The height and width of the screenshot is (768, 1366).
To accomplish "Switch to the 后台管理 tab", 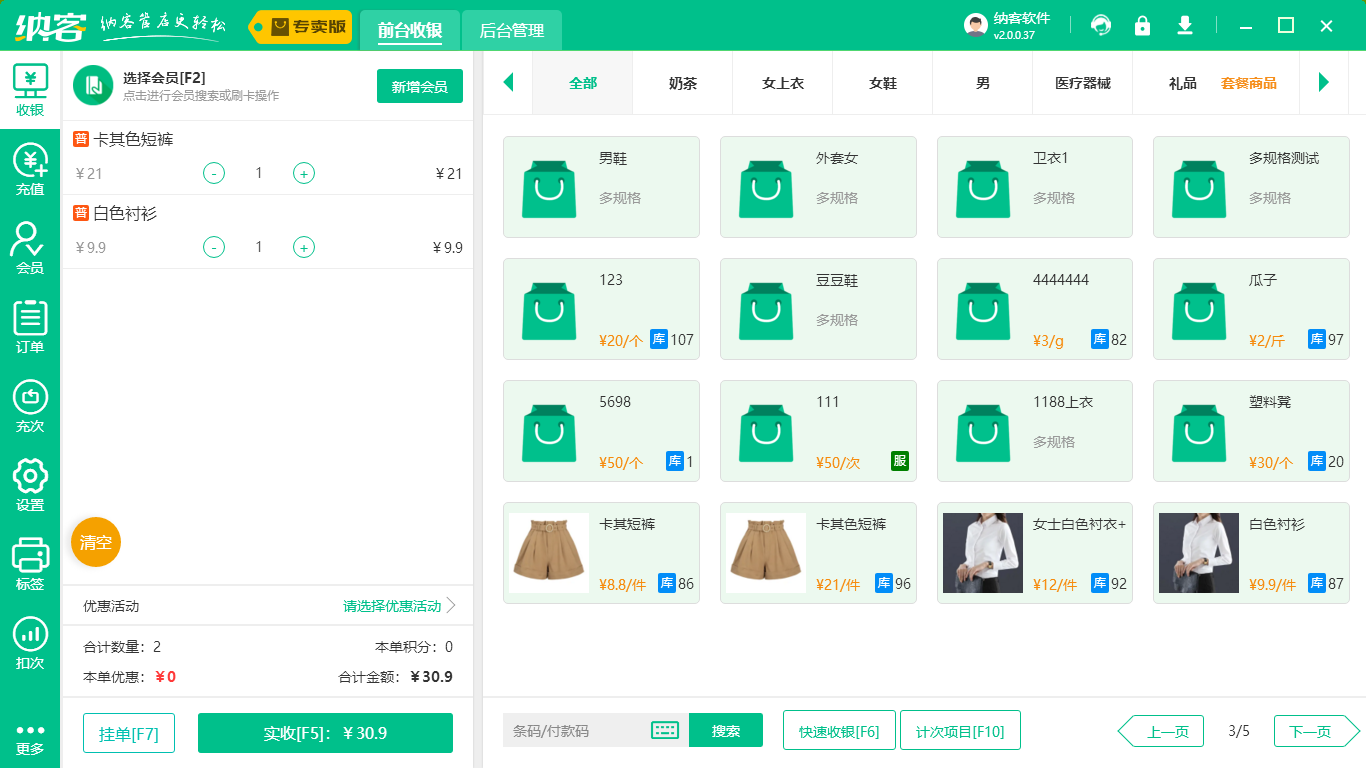I will (512, 31).
